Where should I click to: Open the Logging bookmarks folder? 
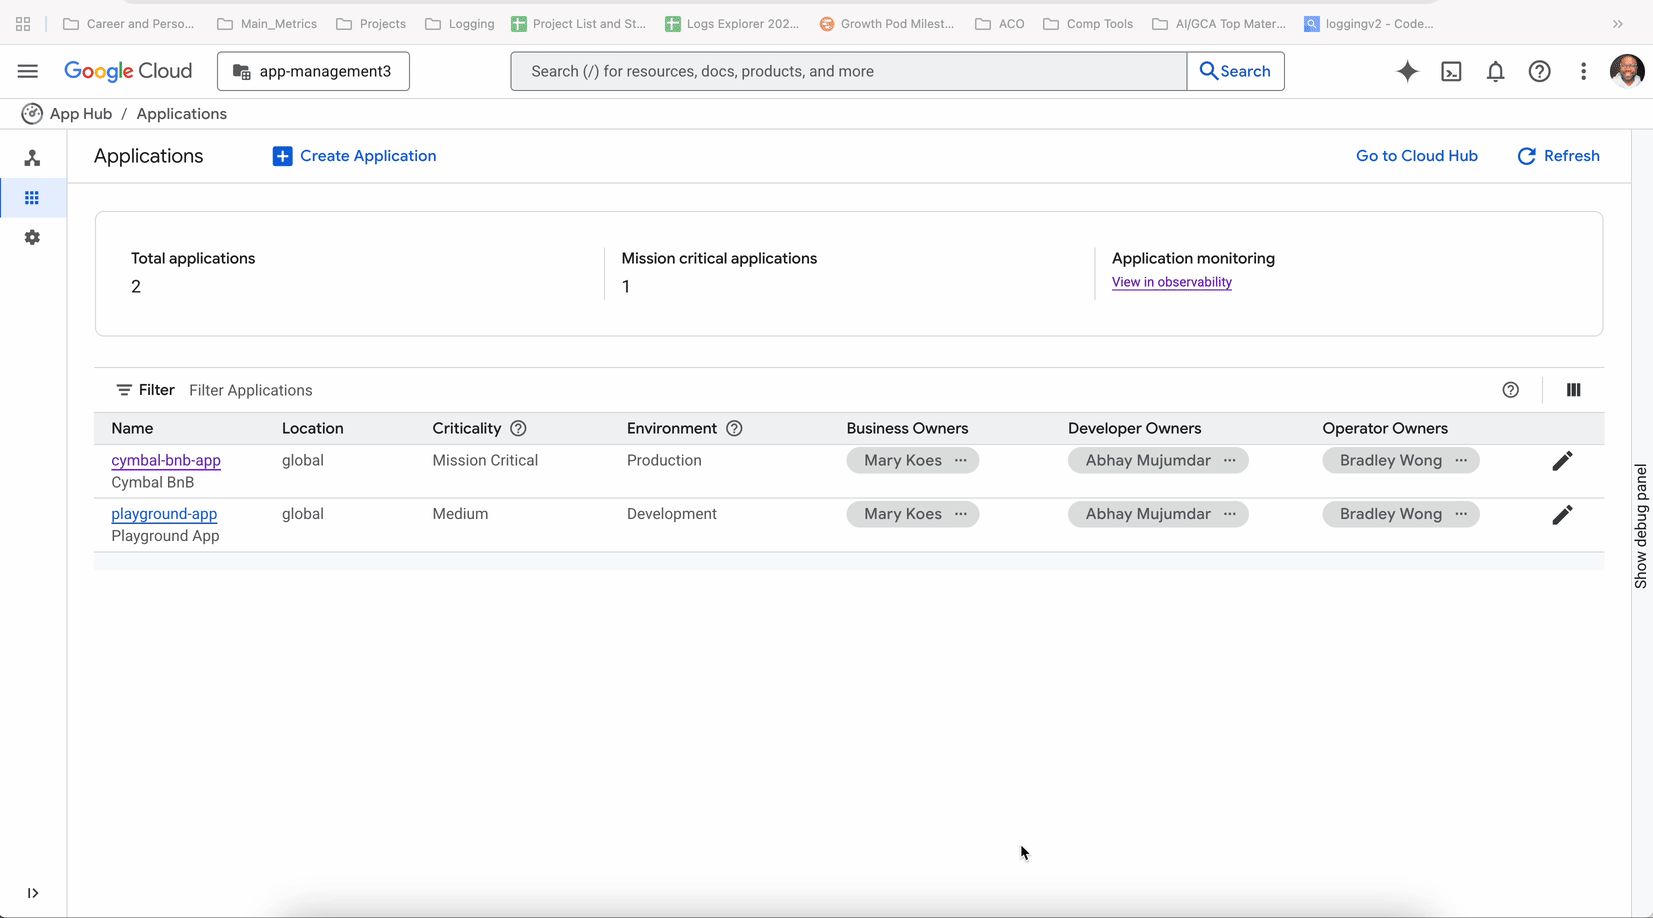point(460,23)
